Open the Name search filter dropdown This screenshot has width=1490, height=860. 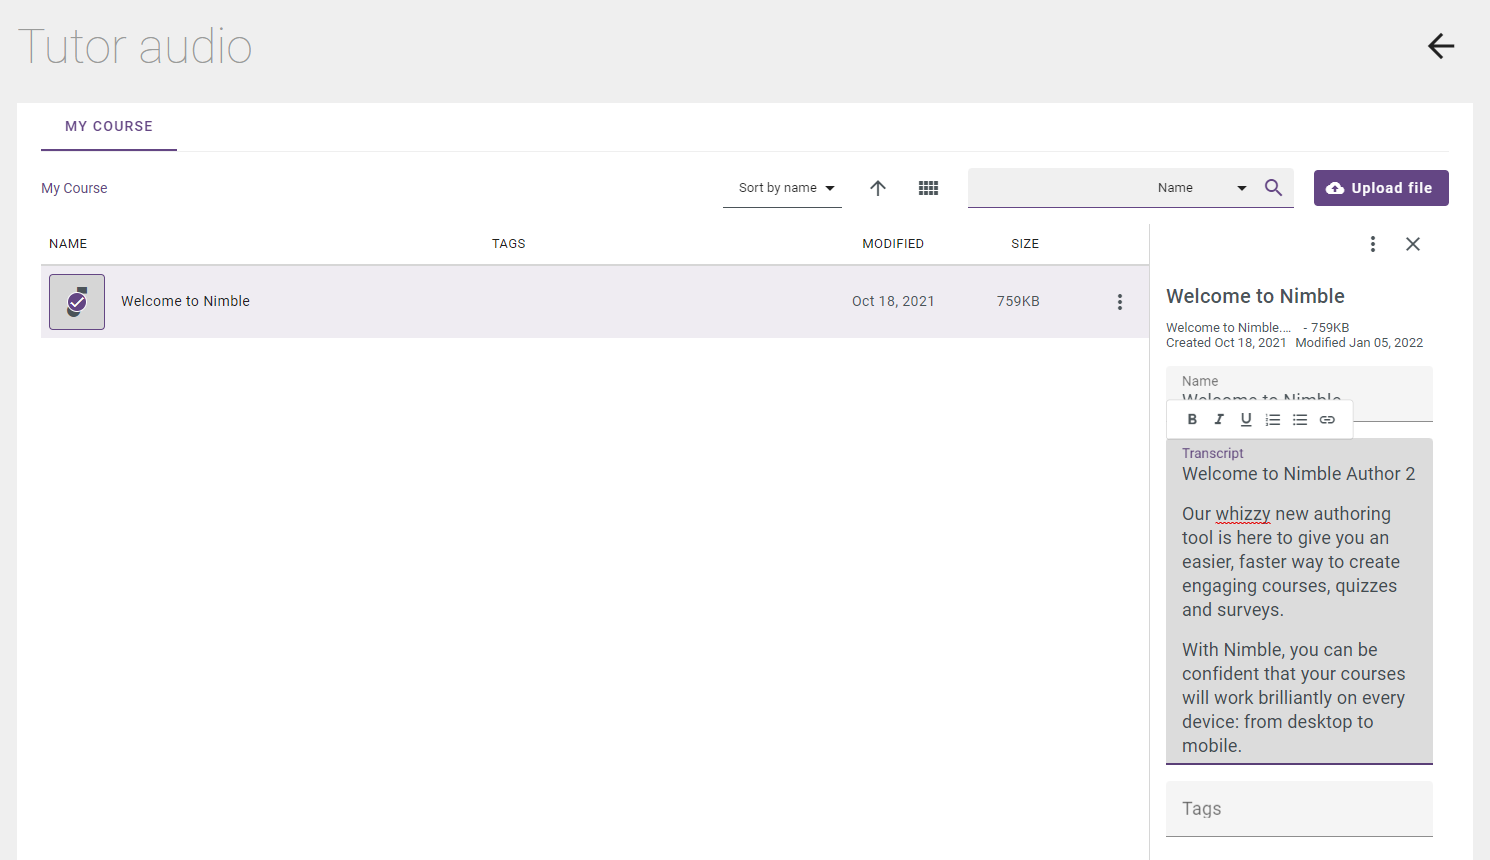pyautogui.click(x=1202, y=188)
